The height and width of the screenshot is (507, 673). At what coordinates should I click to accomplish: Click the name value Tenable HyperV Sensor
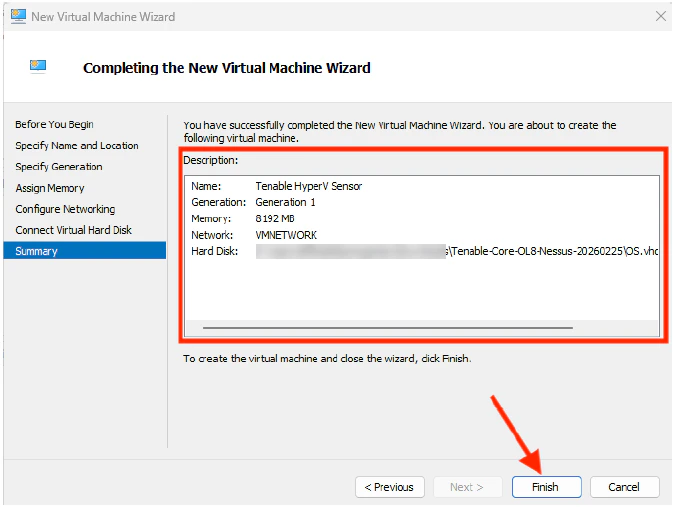(309, 186)
